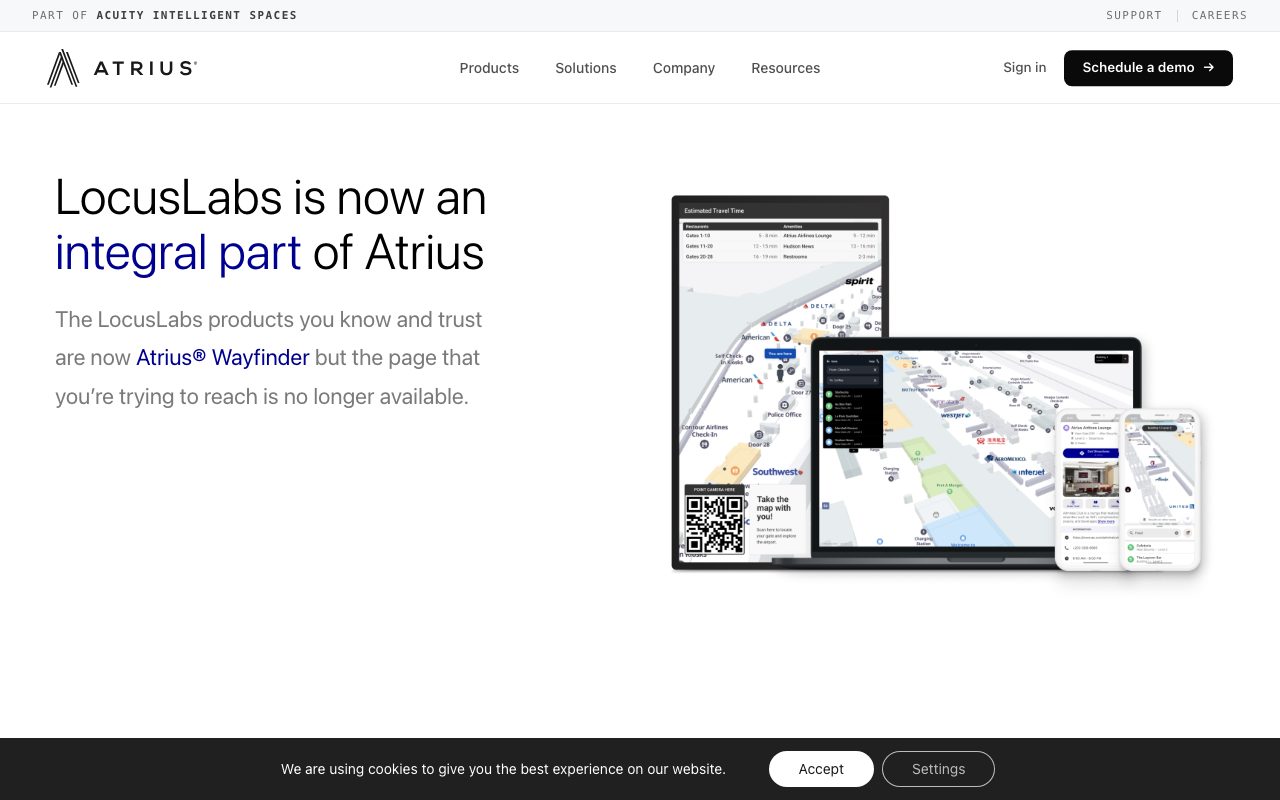Screen dimensions: 1280x800
Task: Open the Resources menu
Action: [786, 68]
